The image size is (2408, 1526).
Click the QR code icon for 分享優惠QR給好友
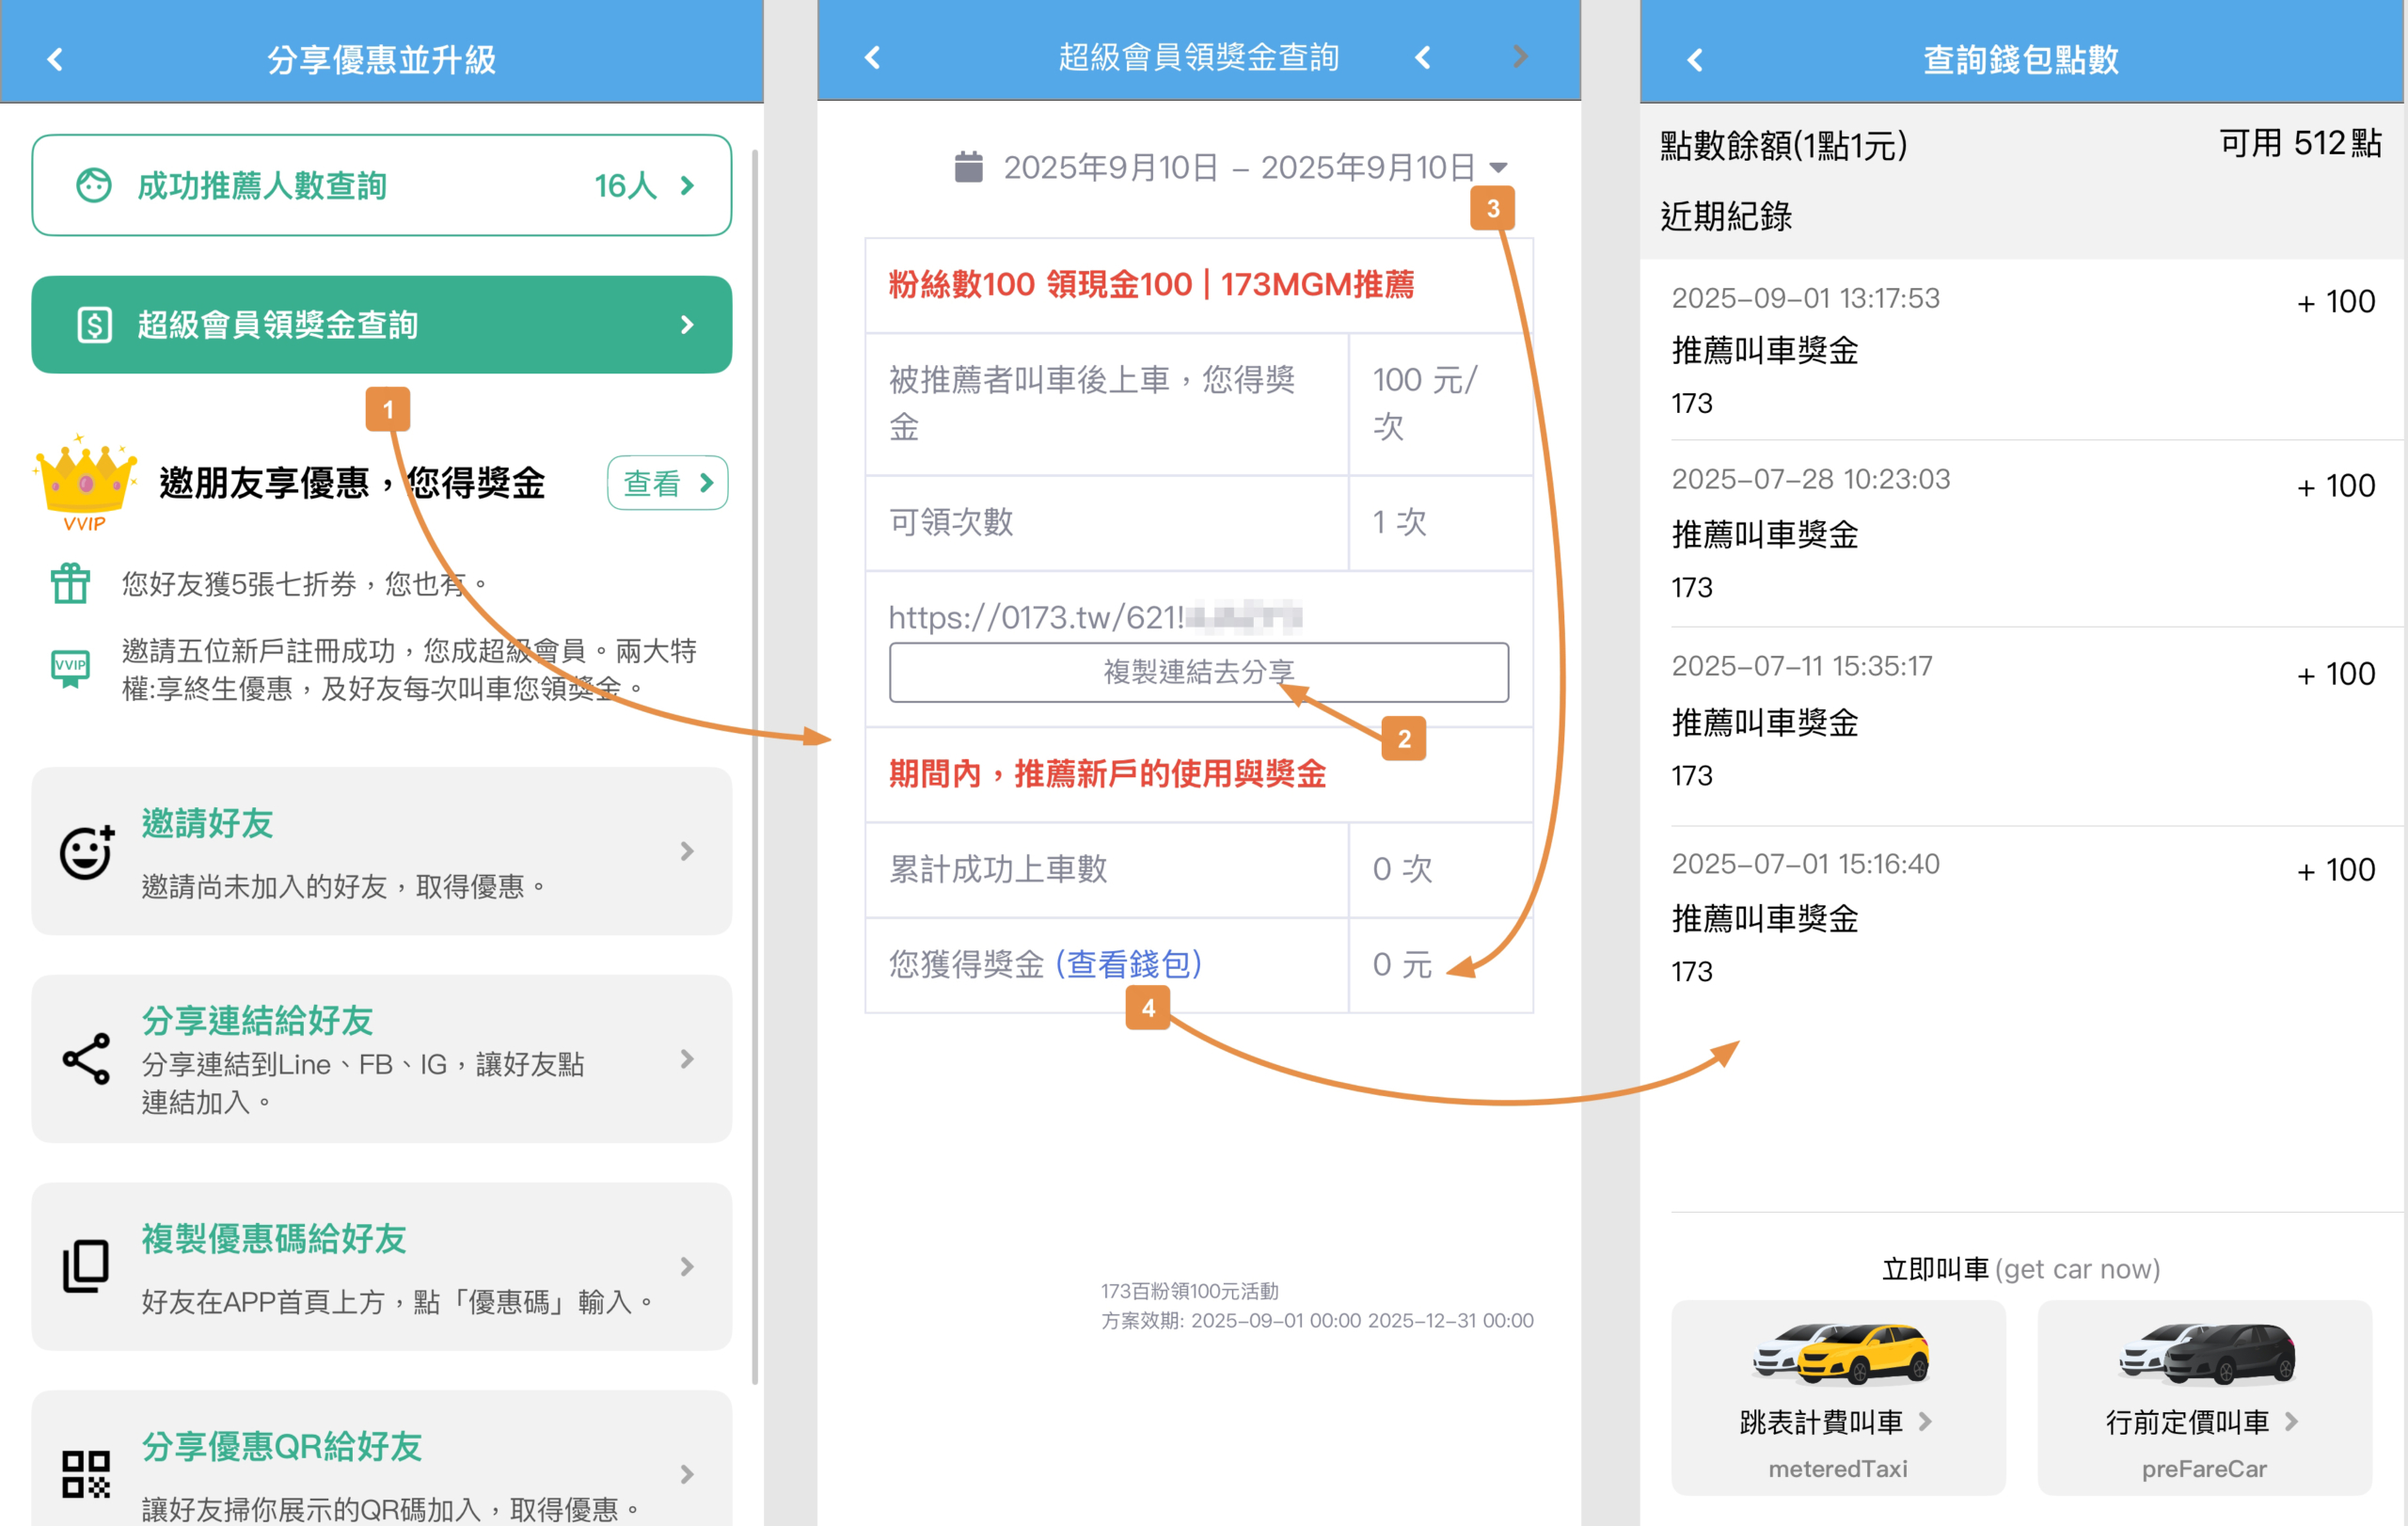[86, 1474]
